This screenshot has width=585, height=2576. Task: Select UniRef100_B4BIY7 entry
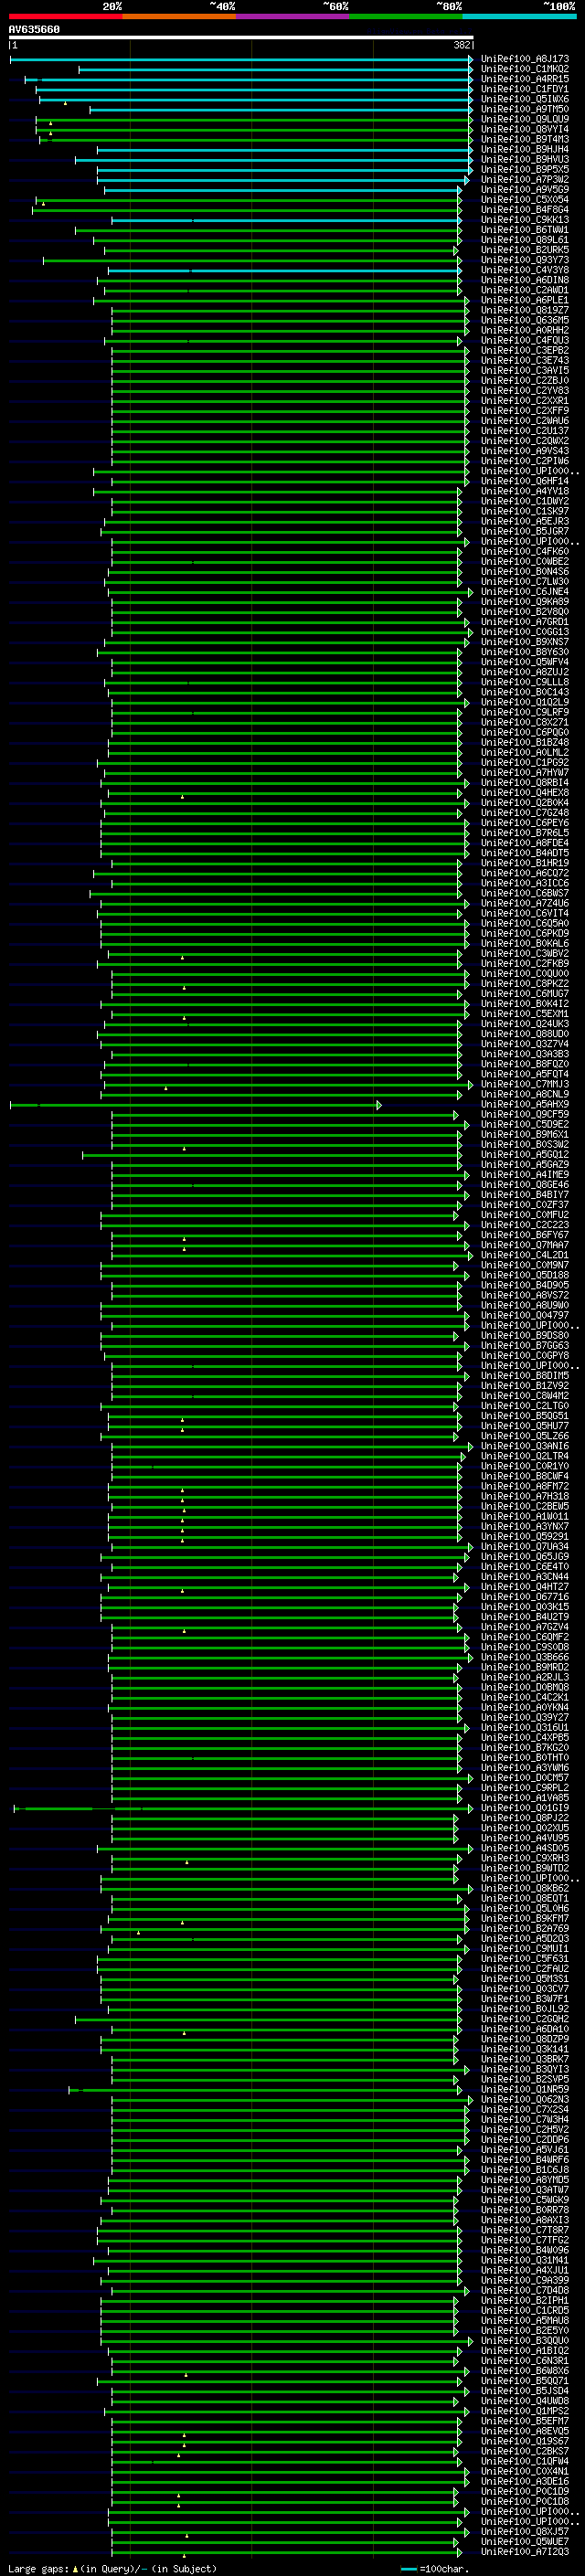pyautogui.click(x=525, y=1194)
